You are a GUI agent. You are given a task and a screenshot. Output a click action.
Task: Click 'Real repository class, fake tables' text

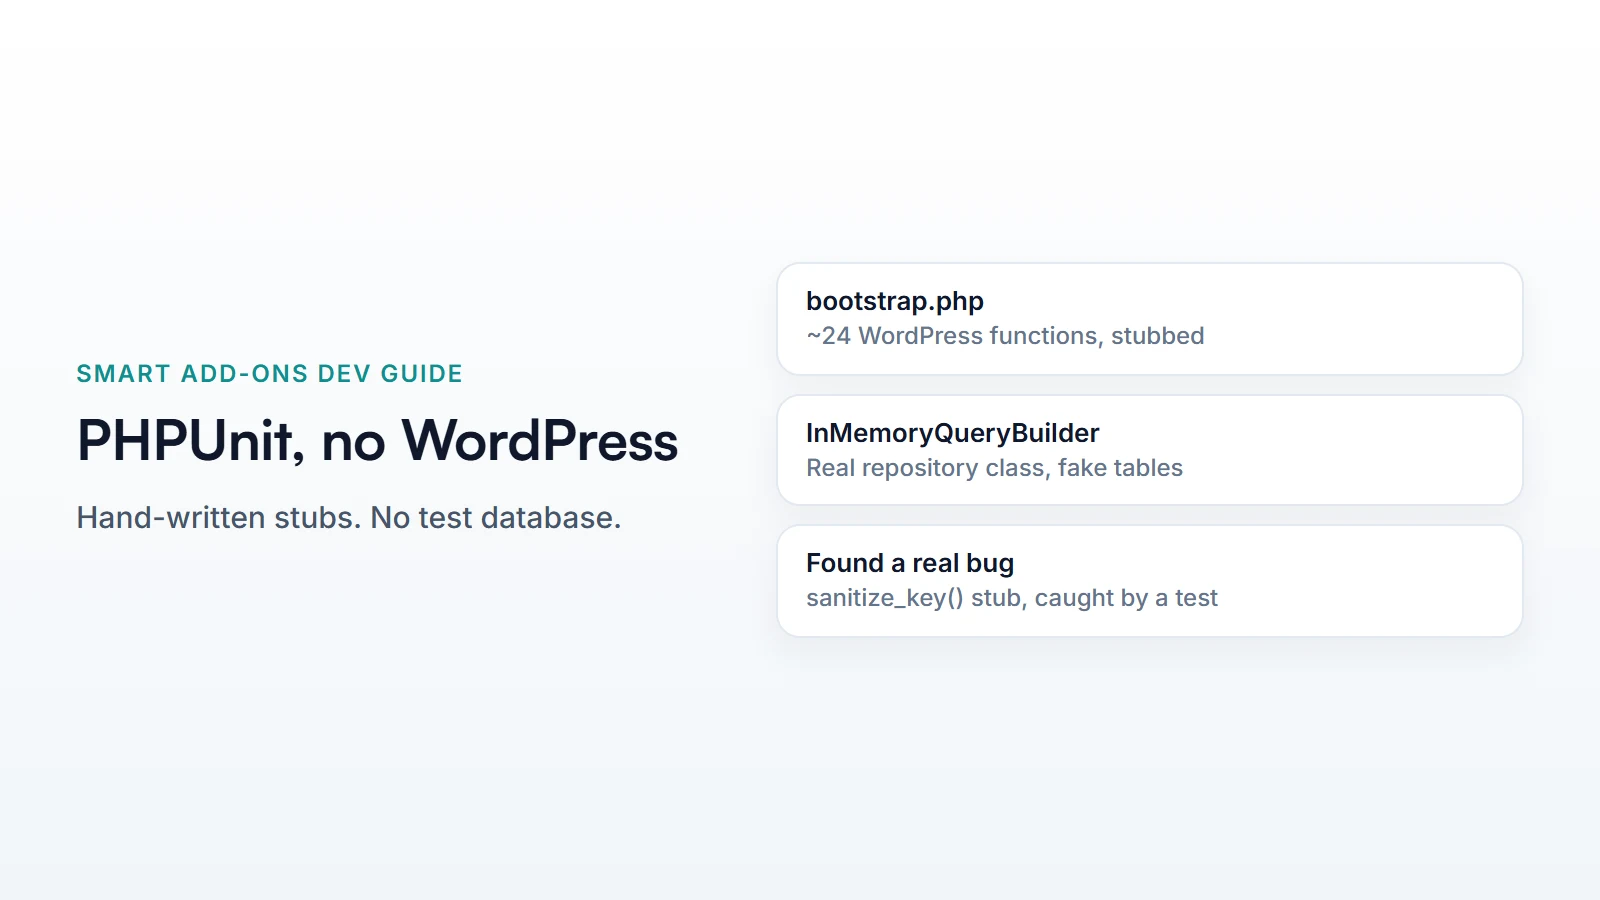[994, 468]
